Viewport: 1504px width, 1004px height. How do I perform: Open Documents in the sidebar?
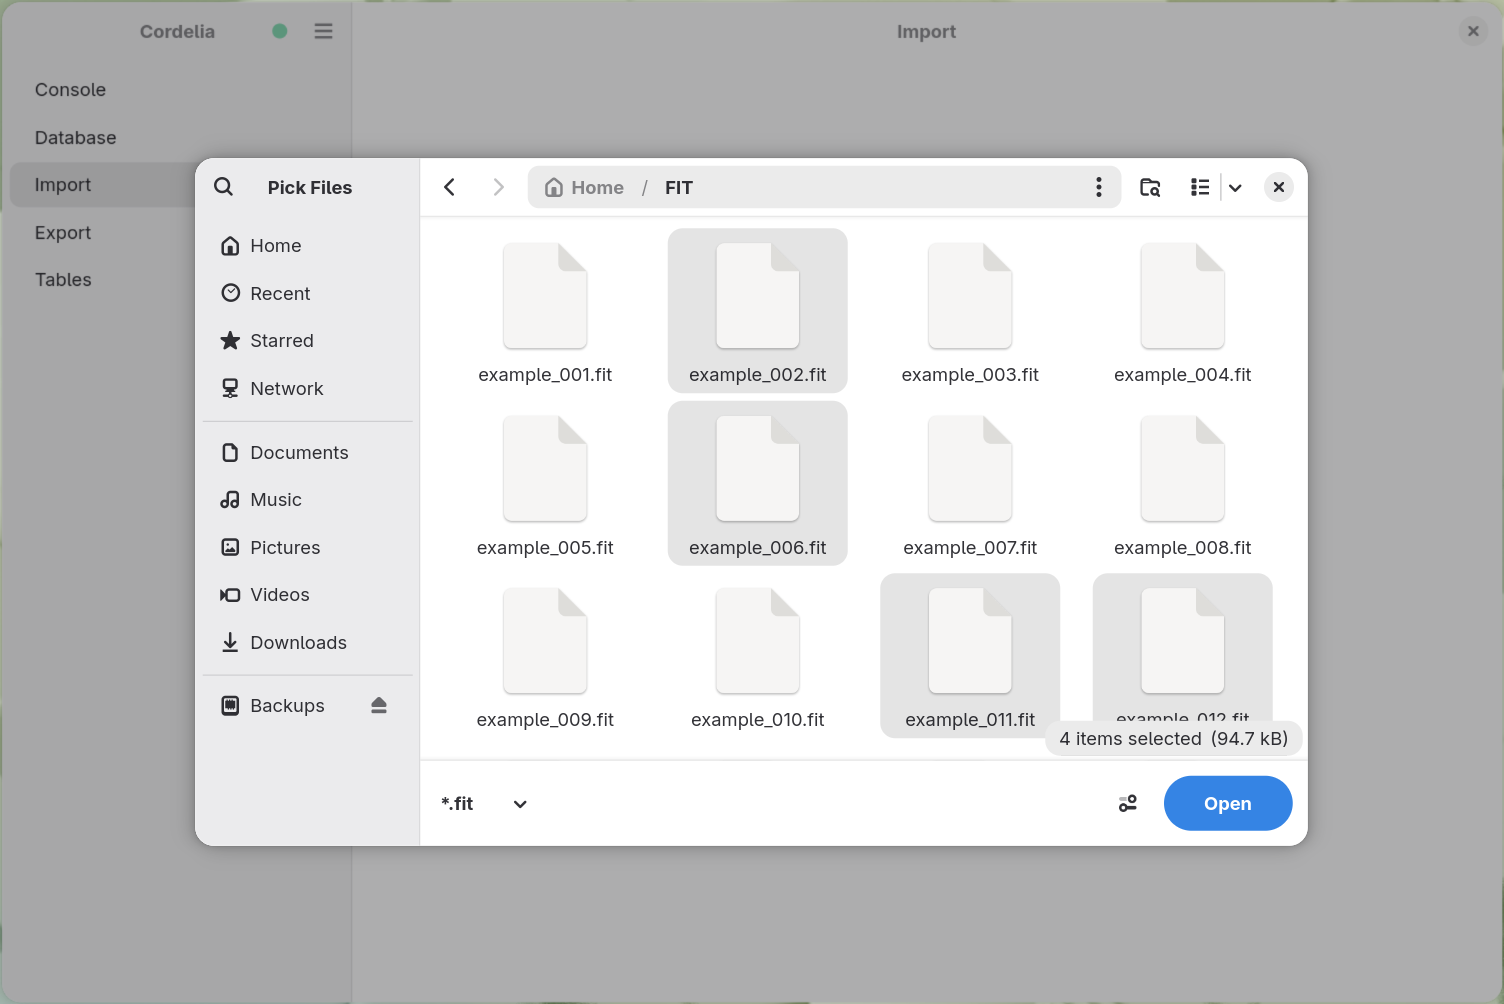click(308, 453)
